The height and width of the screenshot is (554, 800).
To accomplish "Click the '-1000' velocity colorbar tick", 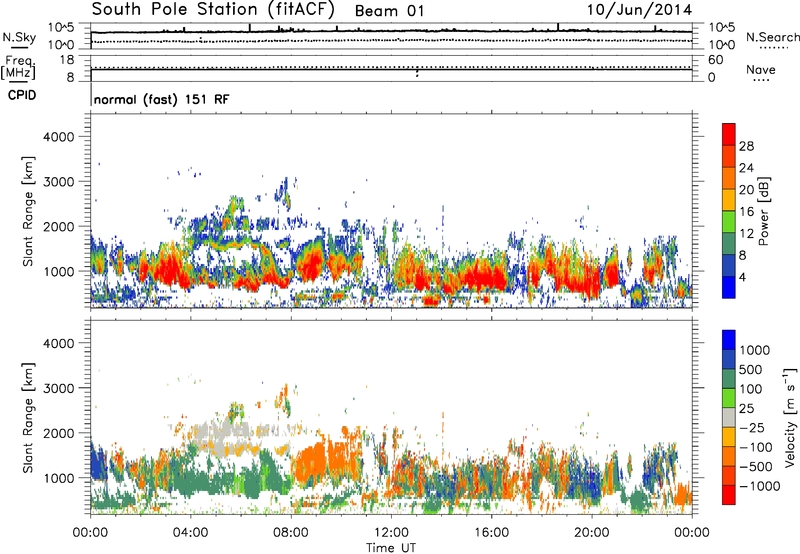I will 760,486.
